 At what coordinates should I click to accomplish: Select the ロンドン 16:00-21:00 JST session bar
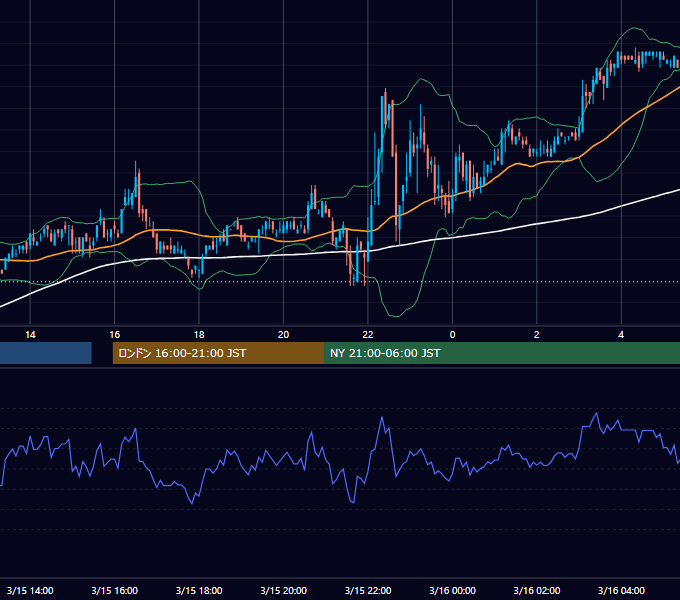[x=218, y=353]
